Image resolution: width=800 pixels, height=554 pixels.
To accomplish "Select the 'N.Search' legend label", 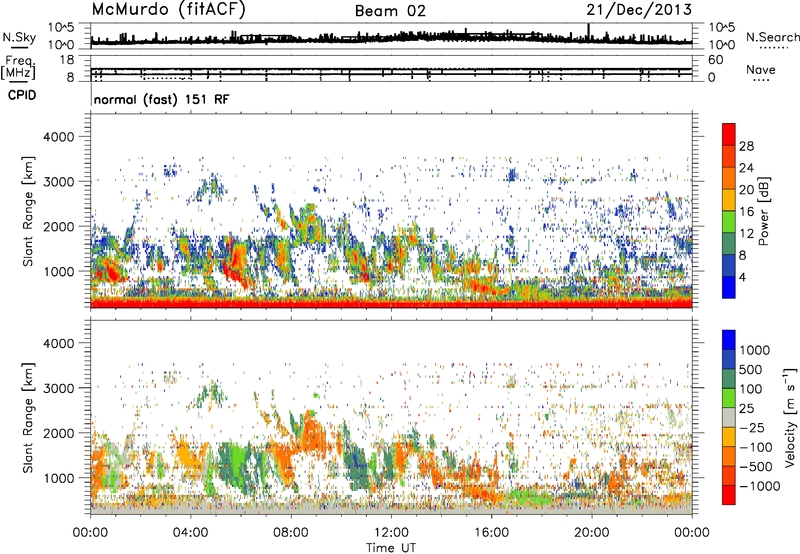I will (773, 37).
